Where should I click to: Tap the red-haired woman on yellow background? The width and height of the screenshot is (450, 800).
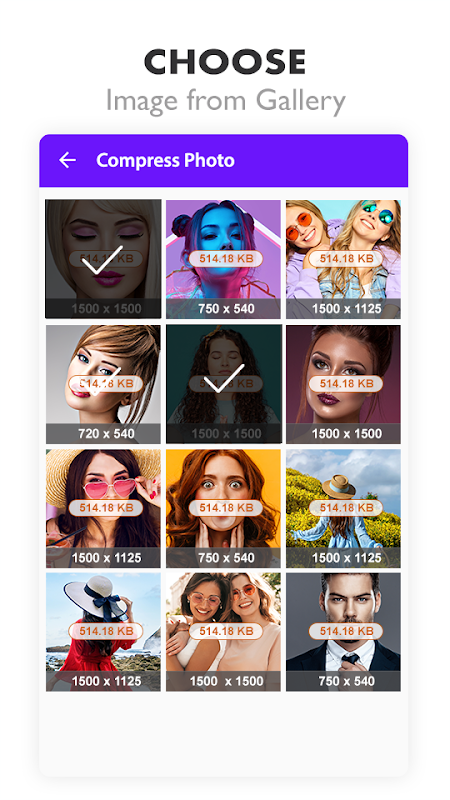point(223,508)
